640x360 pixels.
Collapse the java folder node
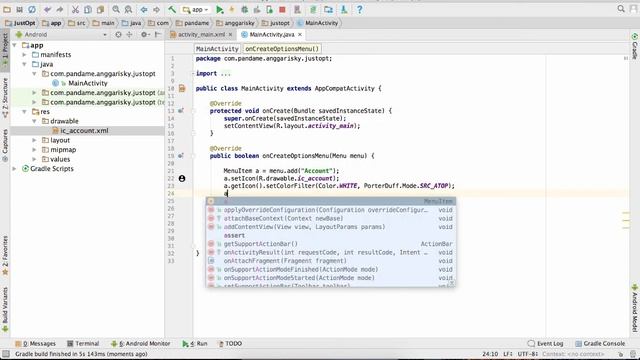(24, 64)
